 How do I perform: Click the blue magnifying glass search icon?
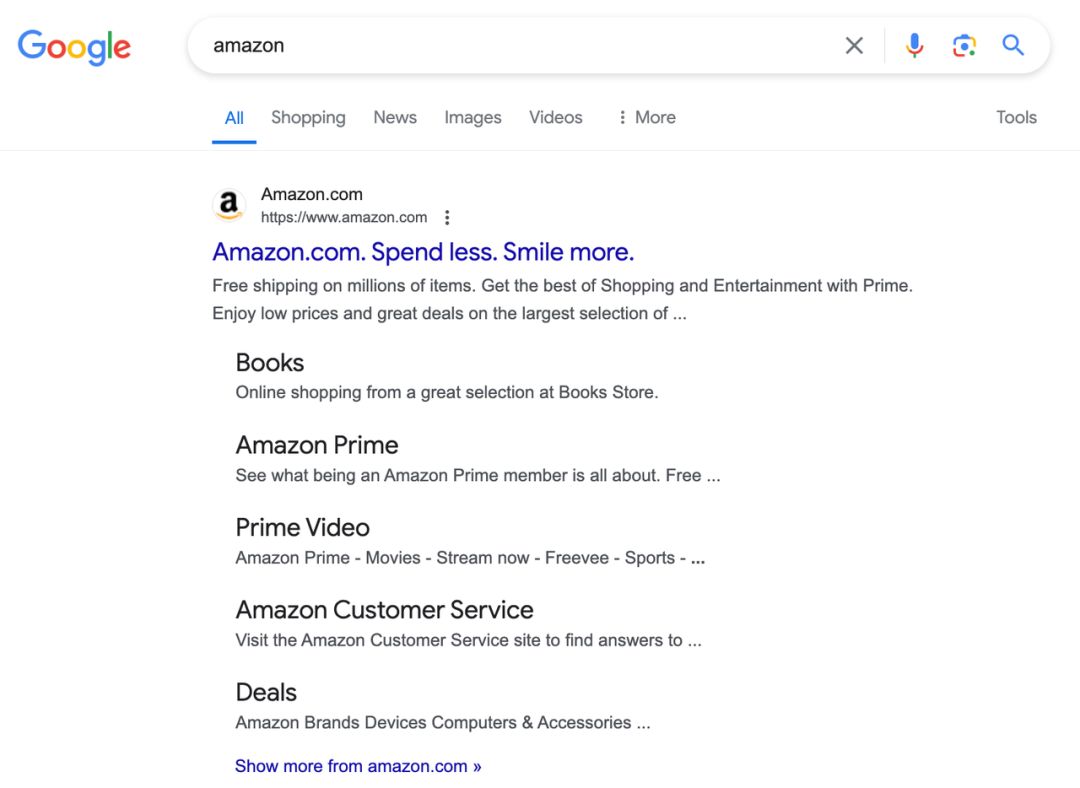[x=1013, y=45]
